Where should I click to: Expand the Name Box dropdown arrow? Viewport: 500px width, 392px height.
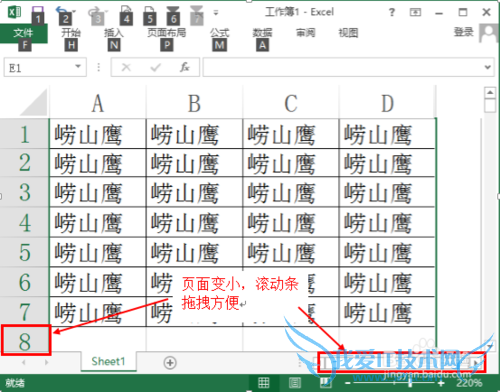pyautogui.click(x=78, y=67)
